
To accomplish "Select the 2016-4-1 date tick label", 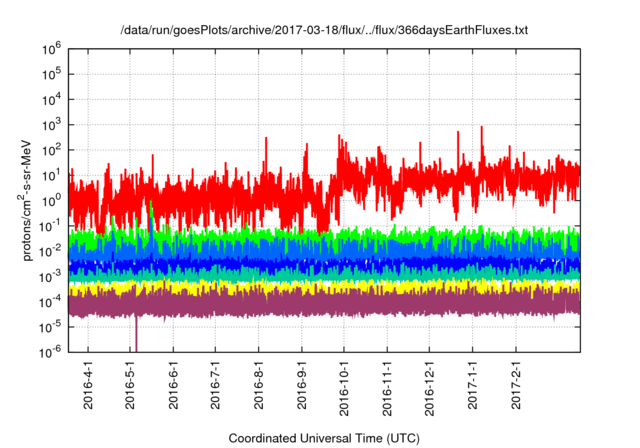I will 88,387.
